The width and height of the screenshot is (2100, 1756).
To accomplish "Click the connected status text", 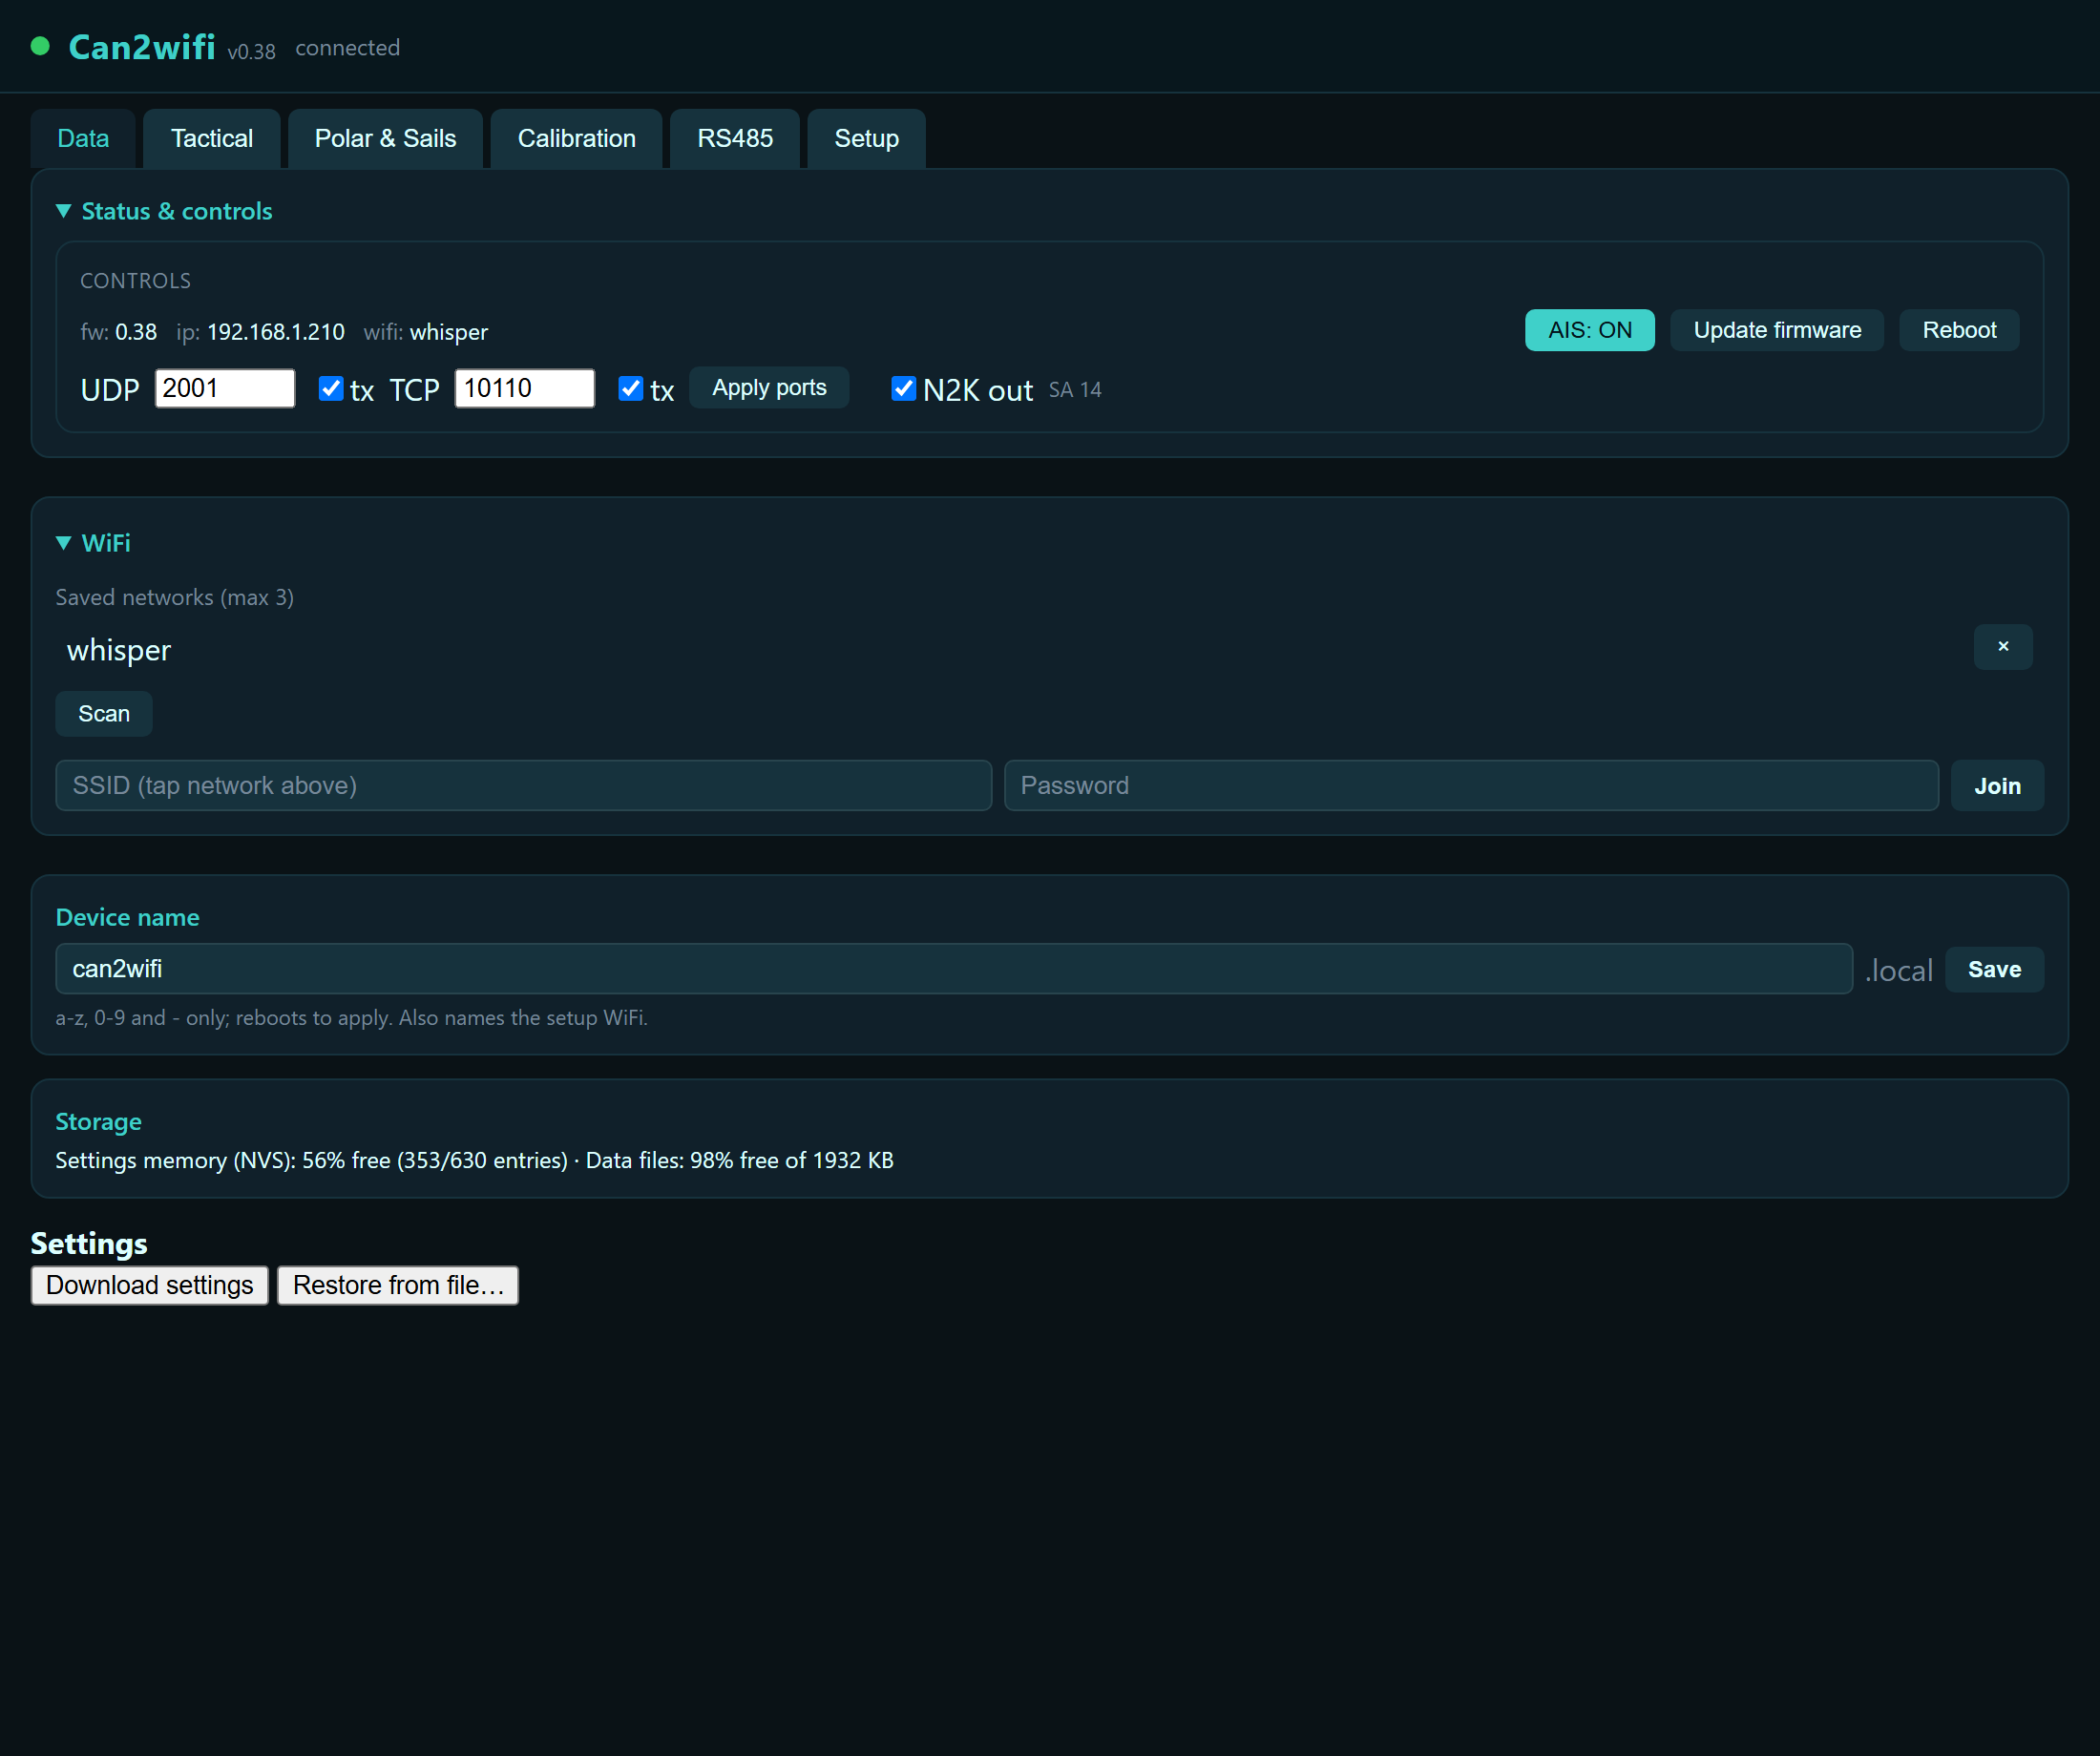I will click(x=348, y=48).
